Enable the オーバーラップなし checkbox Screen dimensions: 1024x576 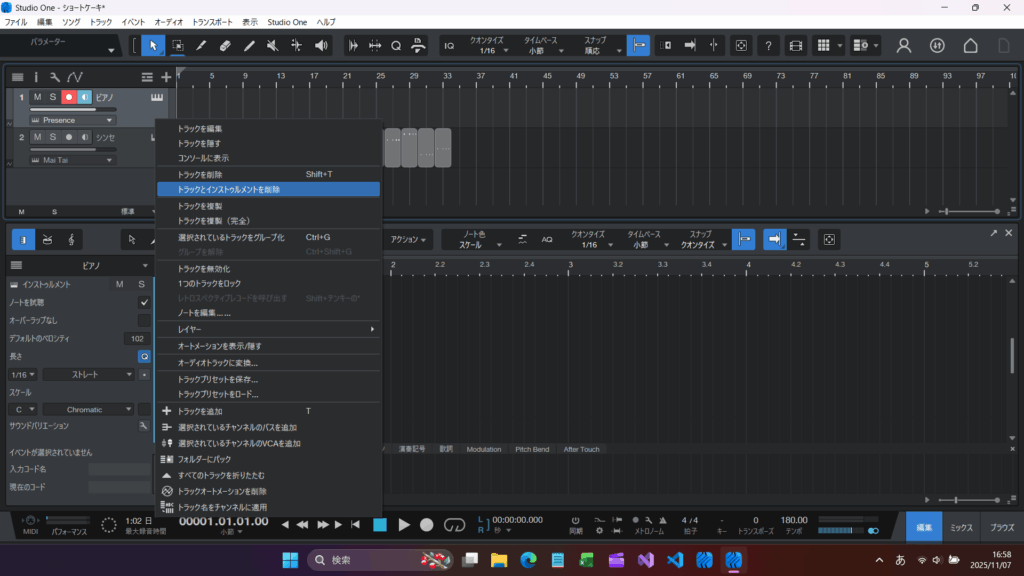click(x=144, y=320)
